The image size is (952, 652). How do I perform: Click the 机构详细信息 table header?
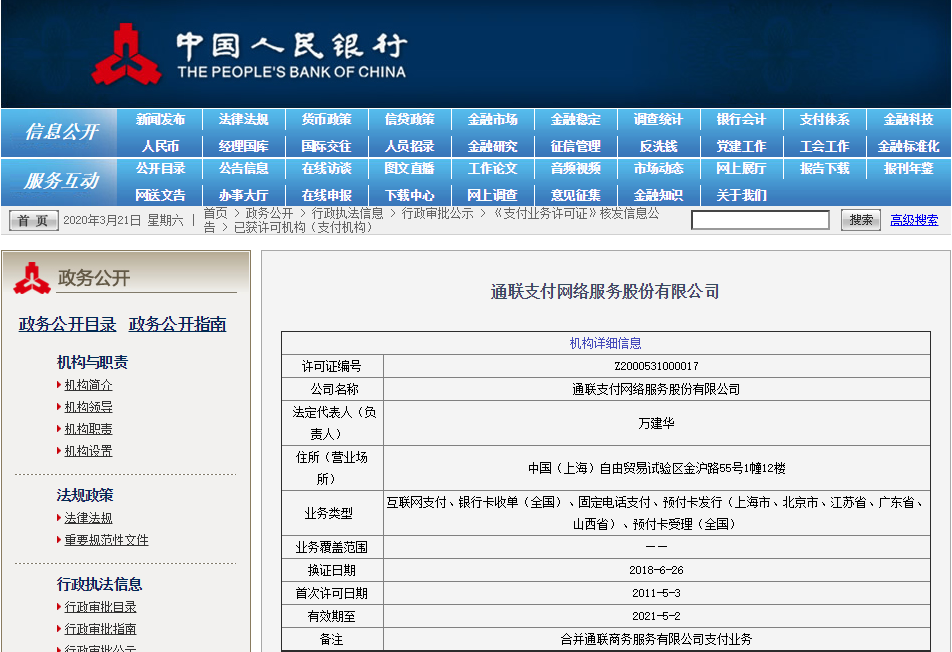click(x=605, y=343)
